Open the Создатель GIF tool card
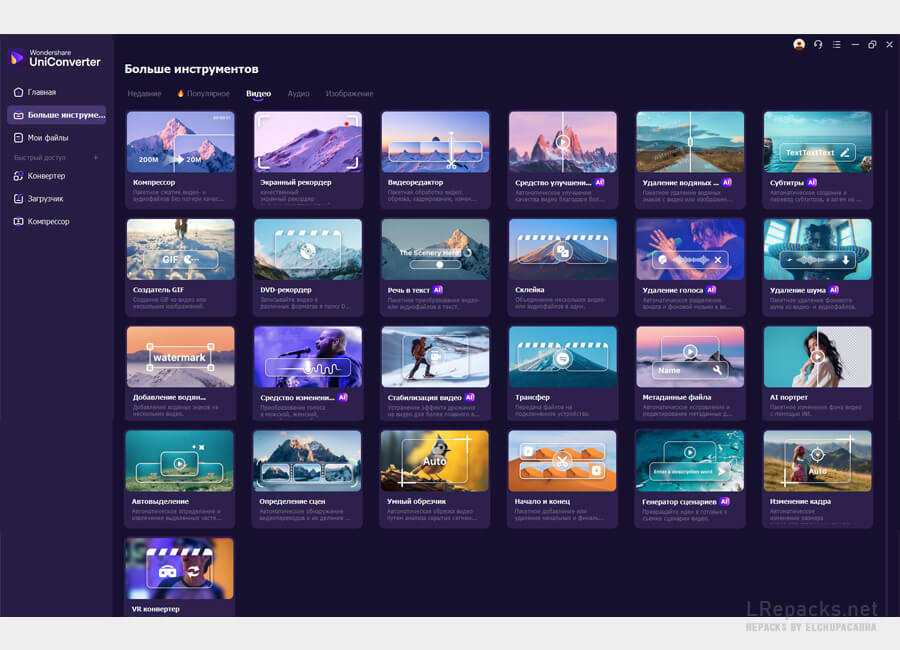Image resolution: width=900 pixels, height=650 pixels. pos(180,266)
